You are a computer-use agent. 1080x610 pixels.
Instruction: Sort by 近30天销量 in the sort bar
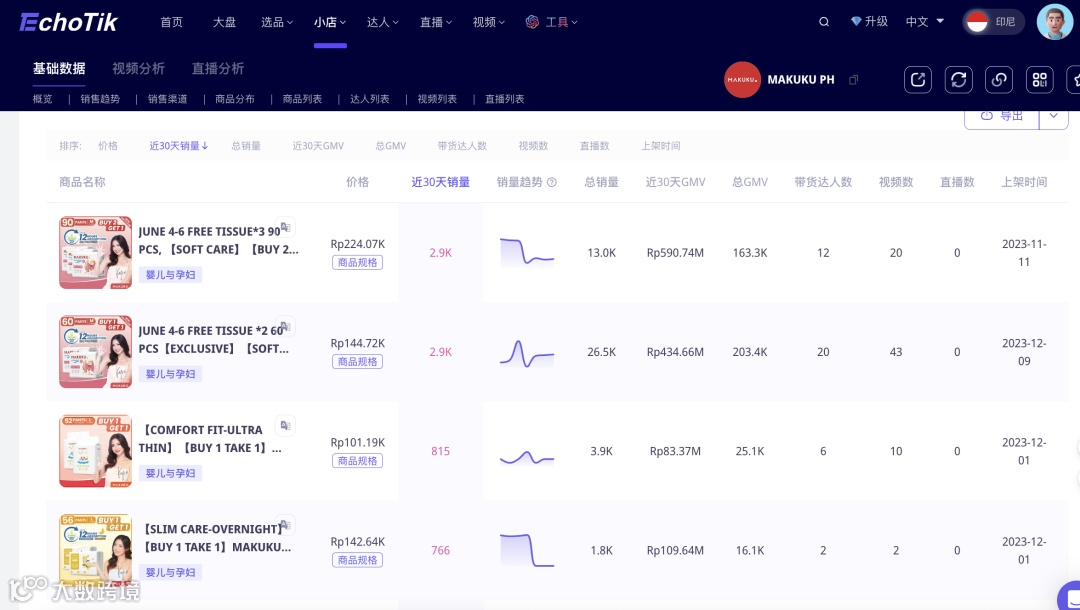pyautogui.click(x=178, y=146)
